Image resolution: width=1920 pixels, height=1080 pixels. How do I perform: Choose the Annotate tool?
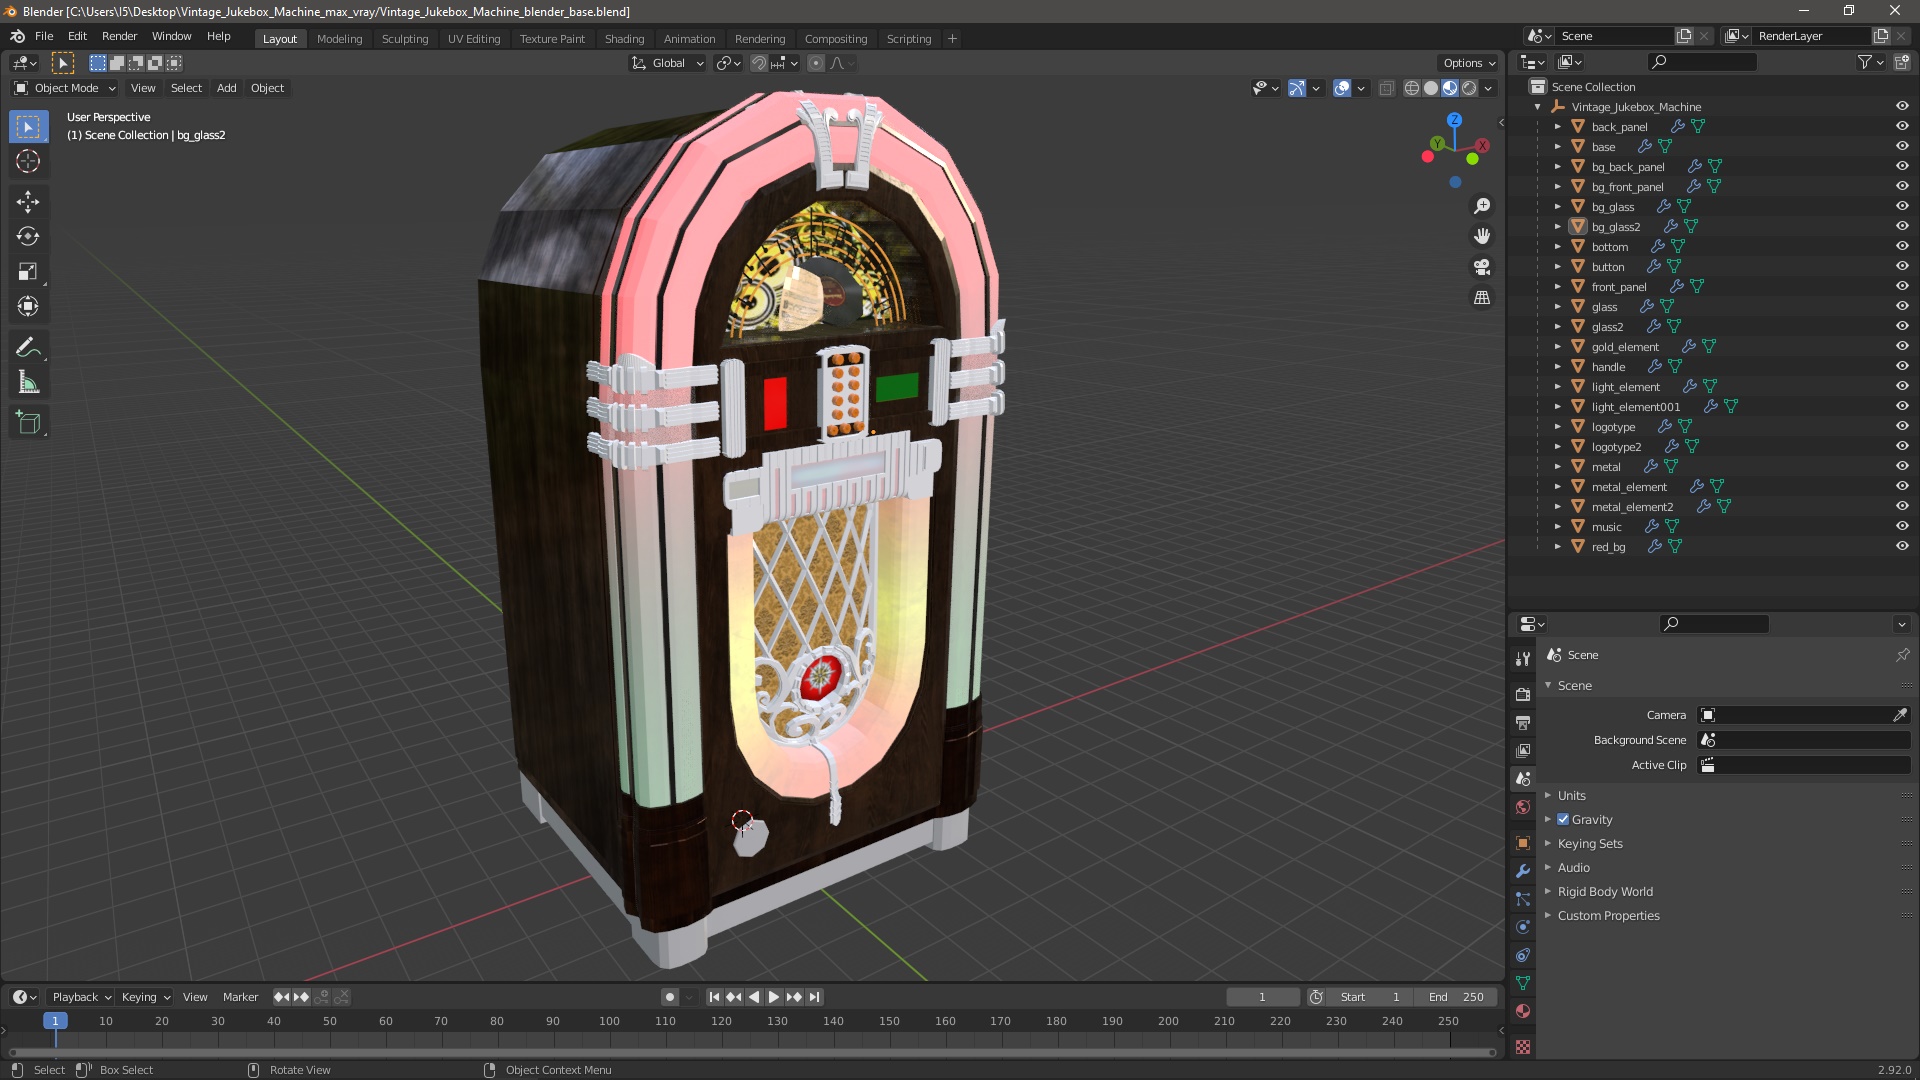[28, 348]
